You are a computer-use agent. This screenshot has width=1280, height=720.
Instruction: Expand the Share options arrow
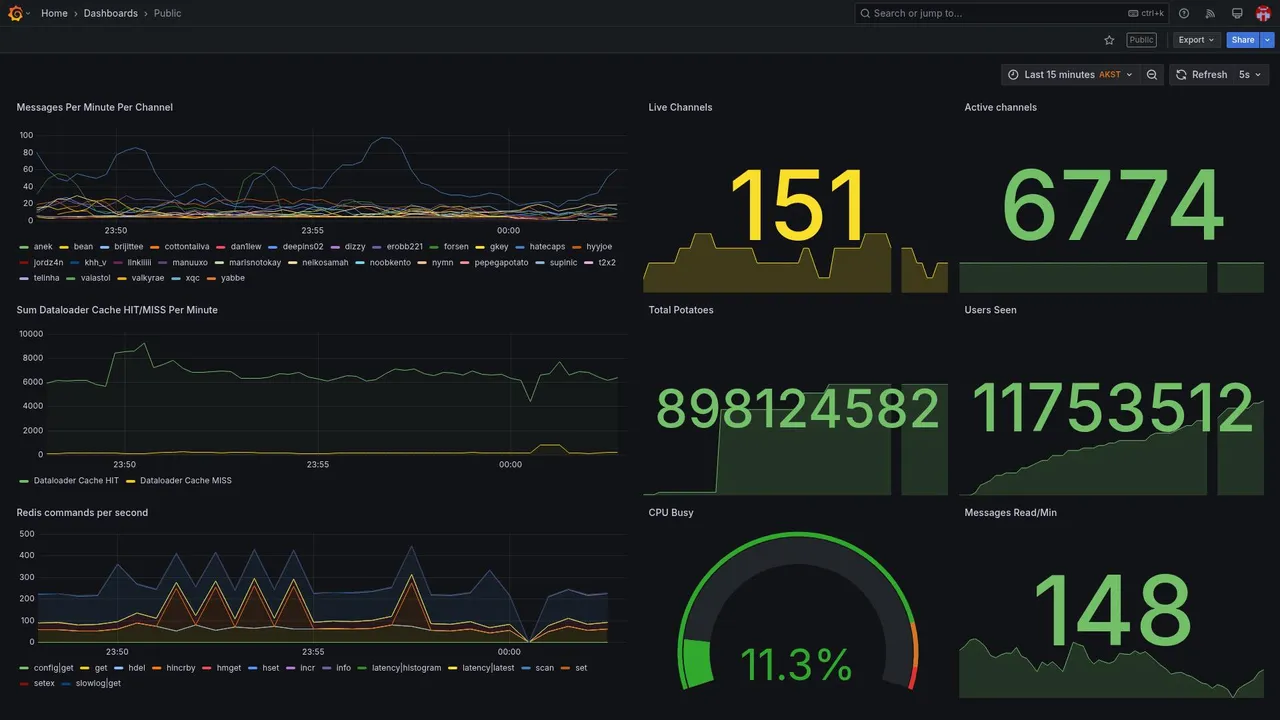1268,40
